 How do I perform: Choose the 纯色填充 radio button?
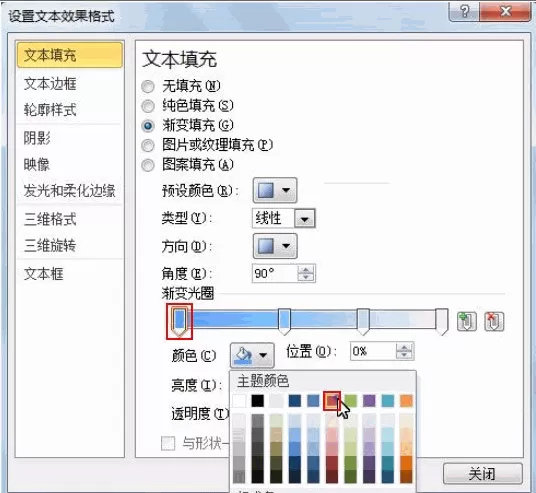[148, 106]
